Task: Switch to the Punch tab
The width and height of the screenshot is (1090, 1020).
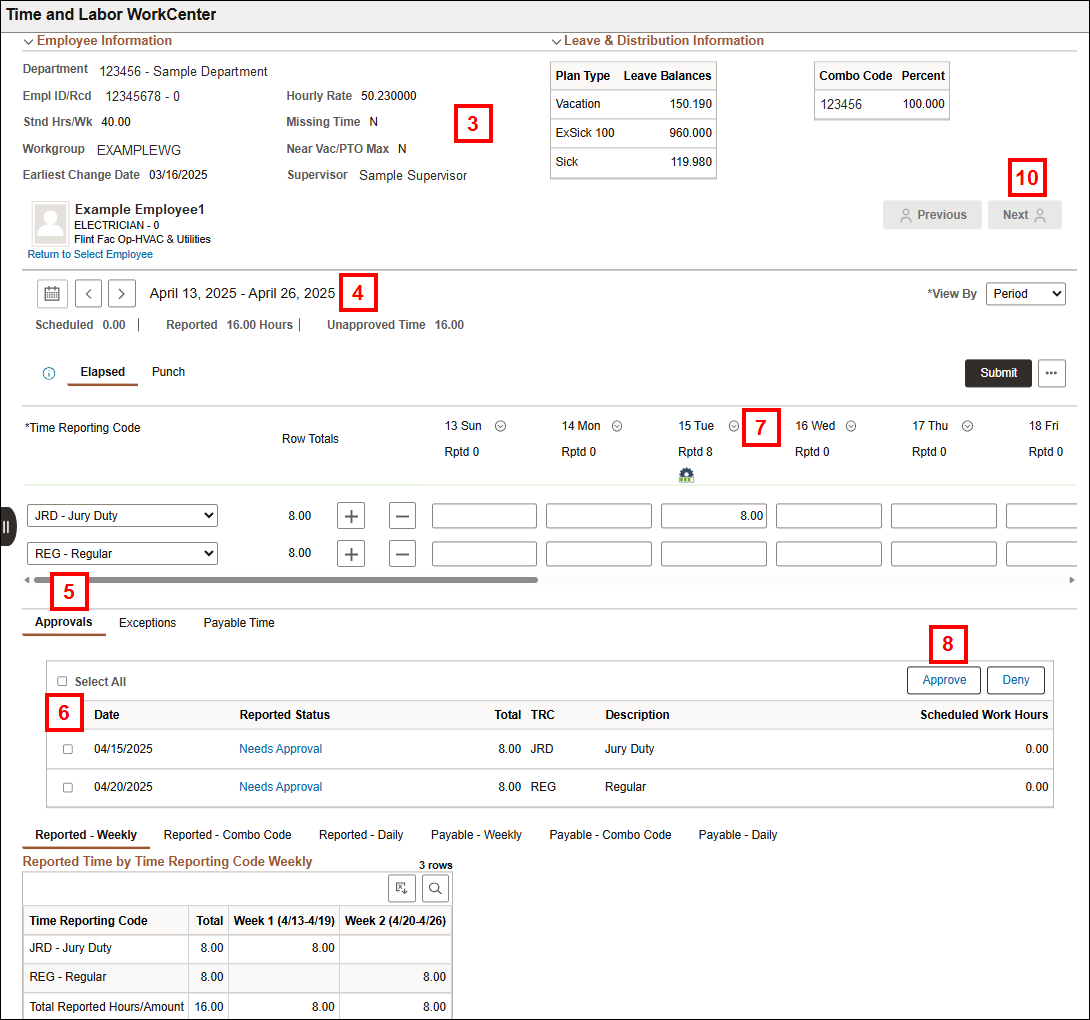Action: click(x=168, y=372)
